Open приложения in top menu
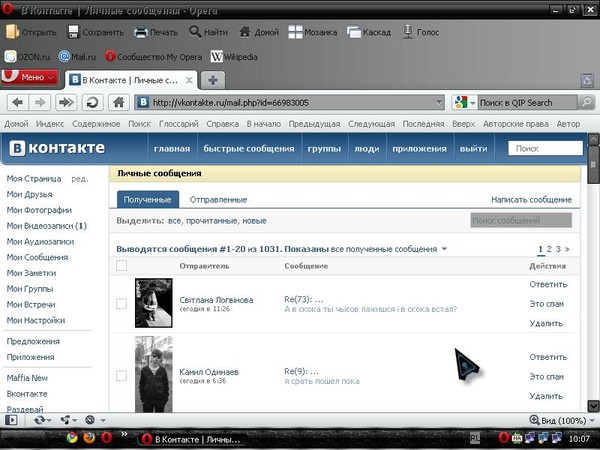600x450 pixels. pos(419,148)
